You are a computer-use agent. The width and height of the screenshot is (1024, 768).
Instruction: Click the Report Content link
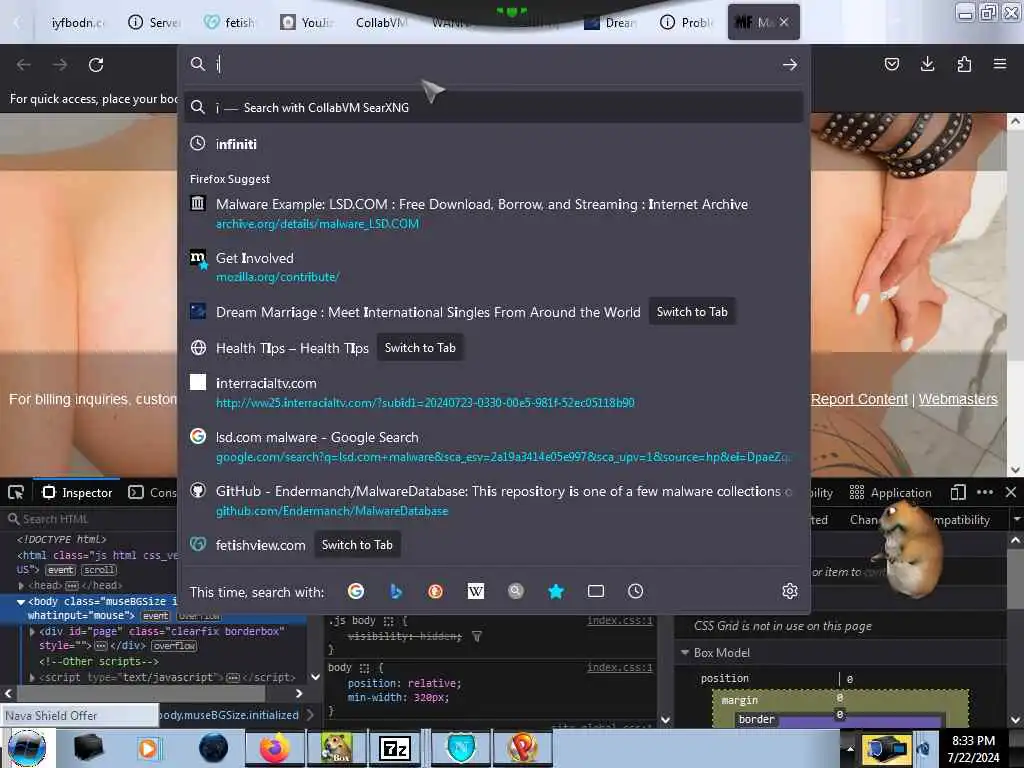(x=859, y=399)
